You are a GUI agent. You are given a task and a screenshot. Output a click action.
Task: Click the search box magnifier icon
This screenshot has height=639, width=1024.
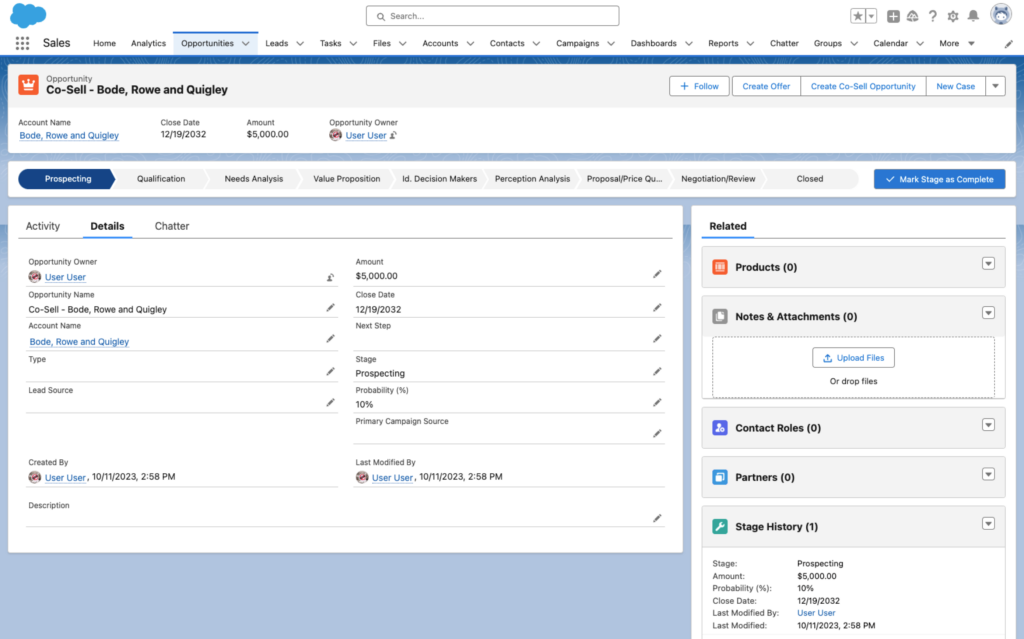[x=381, y=16]
